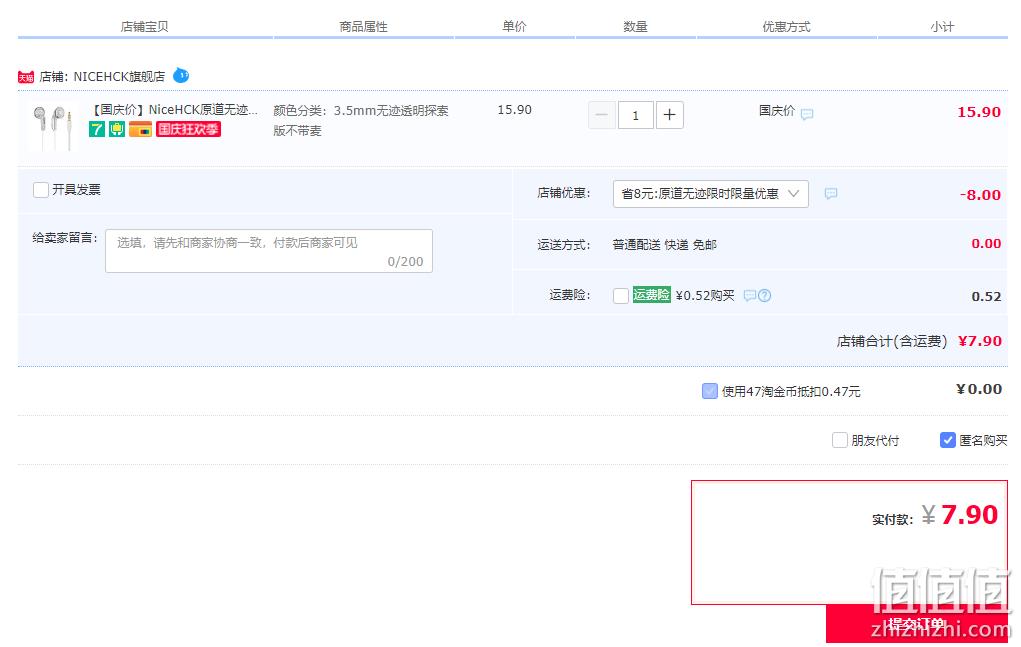Click the comment icon beside 国庆价
Screen dimensions: 1021x647
coord(807,115)
